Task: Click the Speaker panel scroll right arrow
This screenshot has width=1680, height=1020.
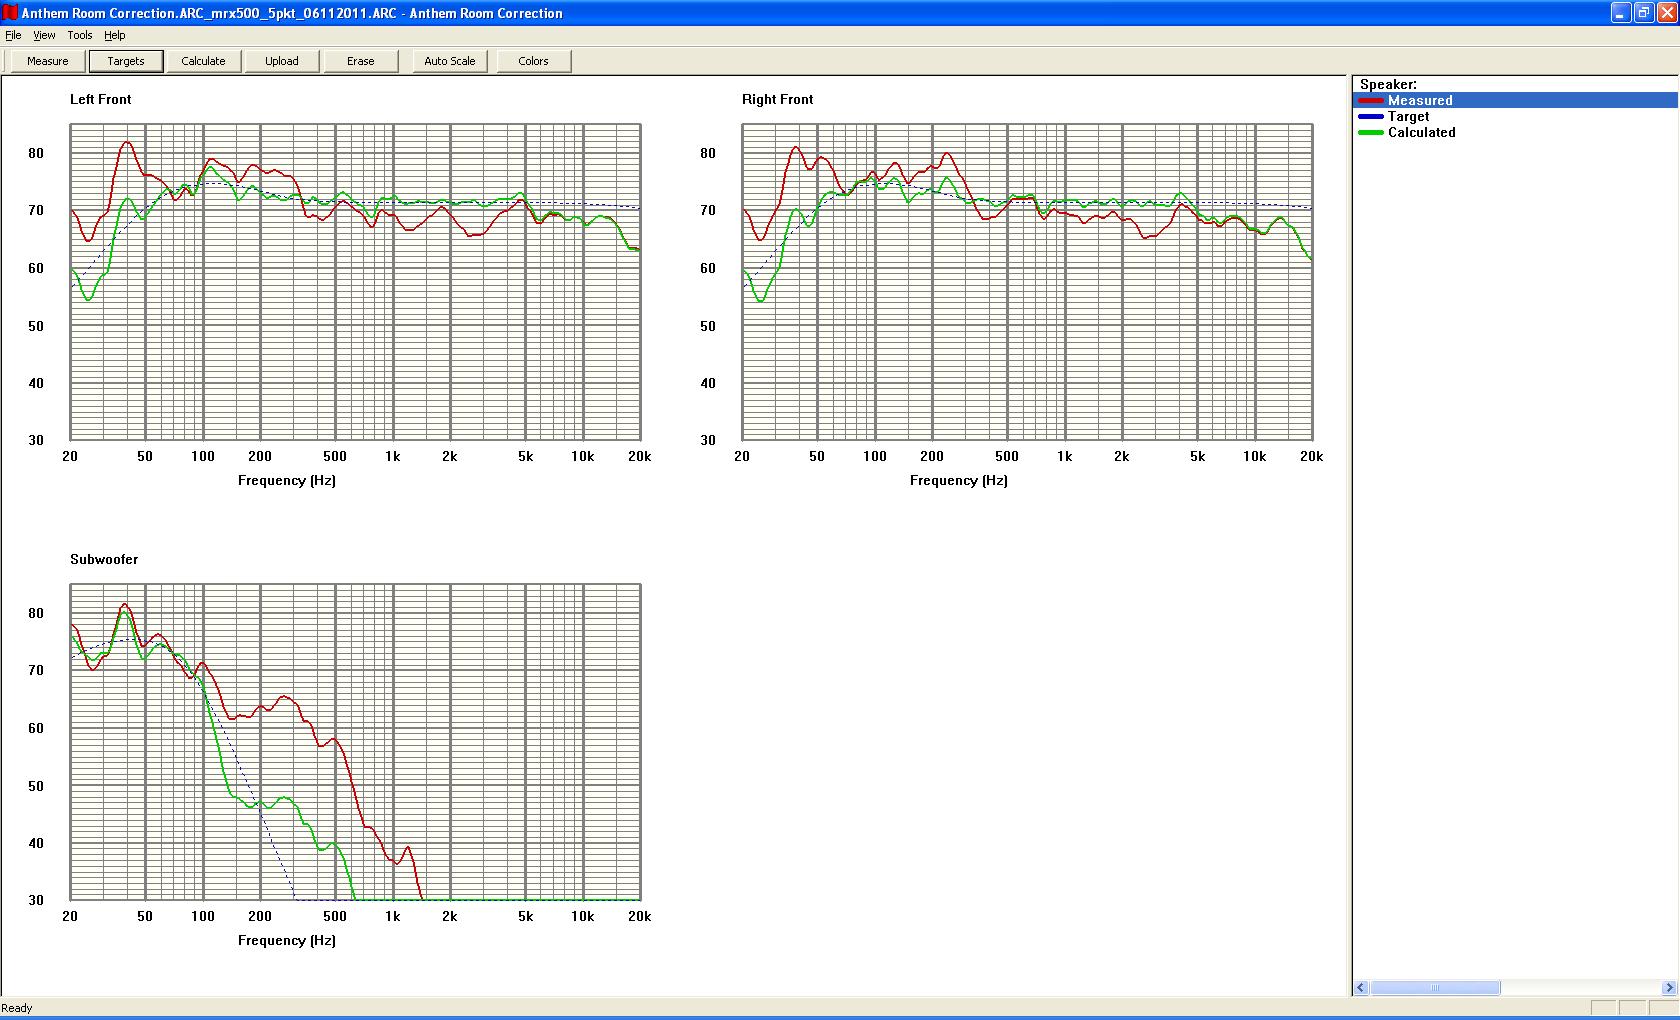Action: pyautogui.click(x=1669, y=988)
